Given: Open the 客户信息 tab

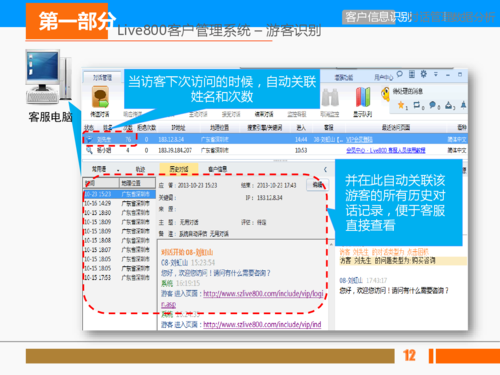Looking at the screenshot, I should (217, 169).
